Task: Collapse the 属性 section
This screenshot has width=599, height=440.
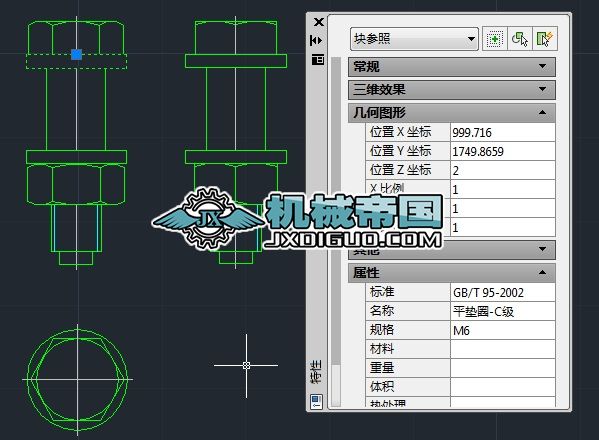Action: coord(452,273)
